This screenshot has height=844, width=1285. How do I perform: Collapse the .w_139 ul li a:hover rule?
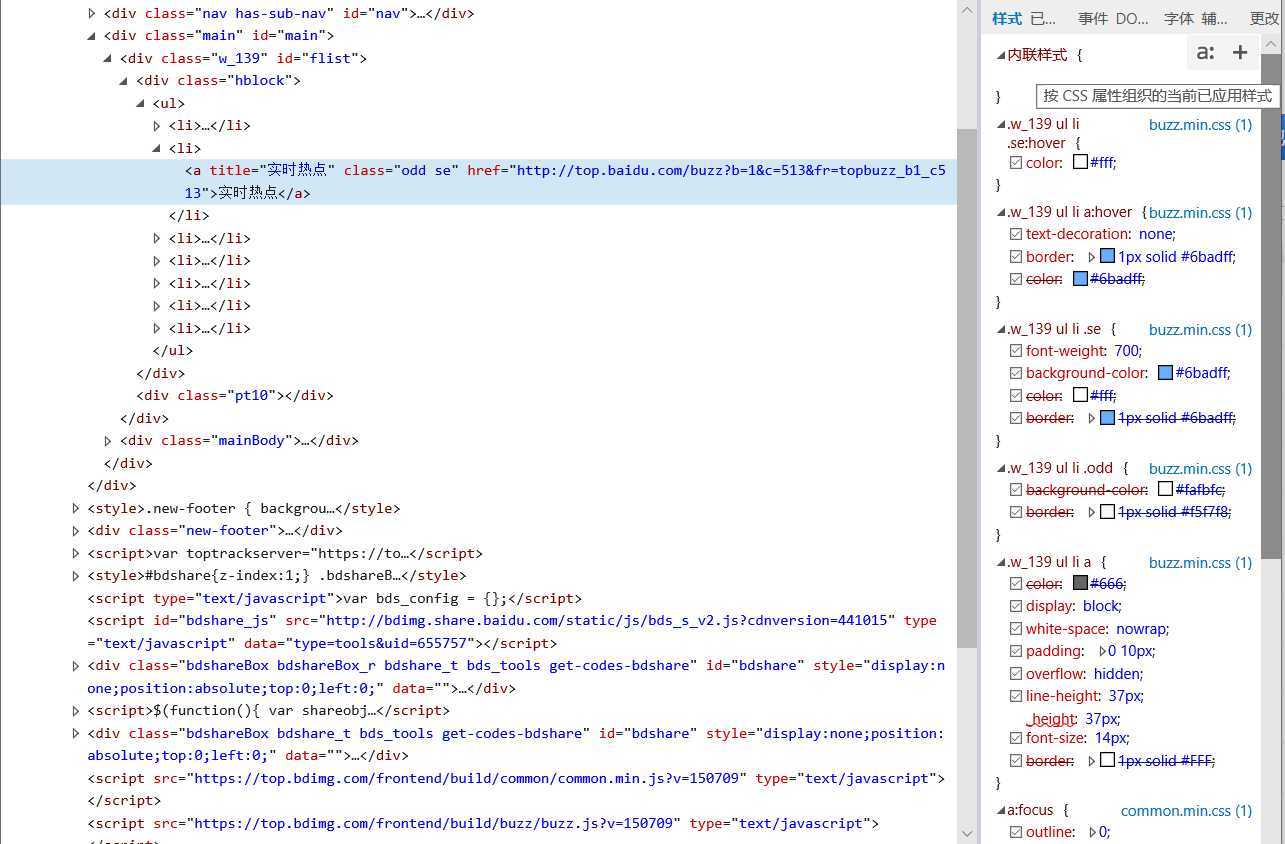click(1001, 212)
